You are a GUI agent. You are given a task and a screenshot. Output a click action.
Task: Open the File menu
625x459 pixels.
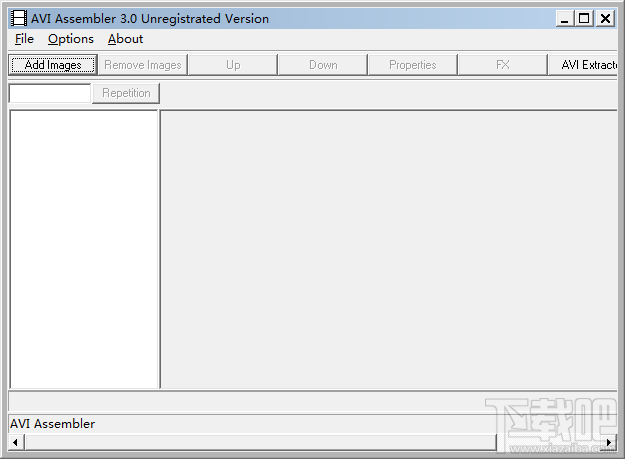coord(24,39)
